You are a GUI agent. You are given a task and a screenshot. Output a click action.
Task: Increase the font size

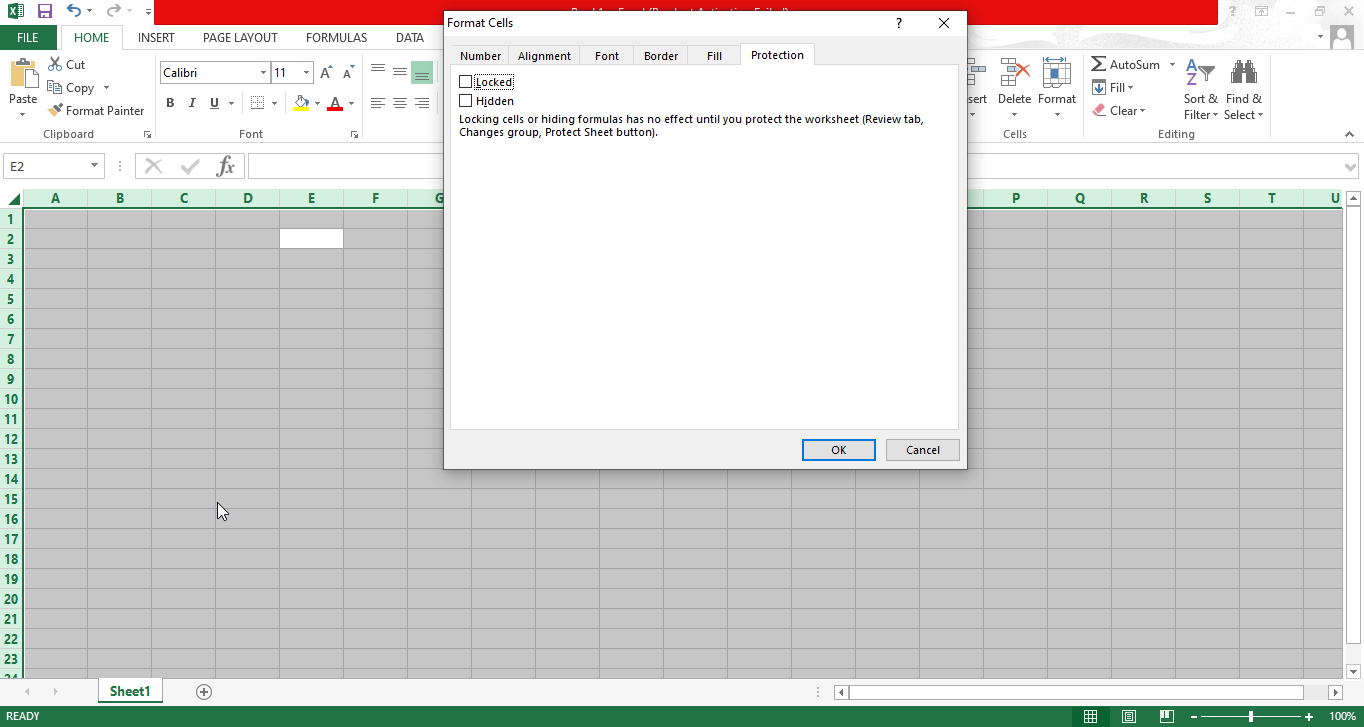(327, 73)
